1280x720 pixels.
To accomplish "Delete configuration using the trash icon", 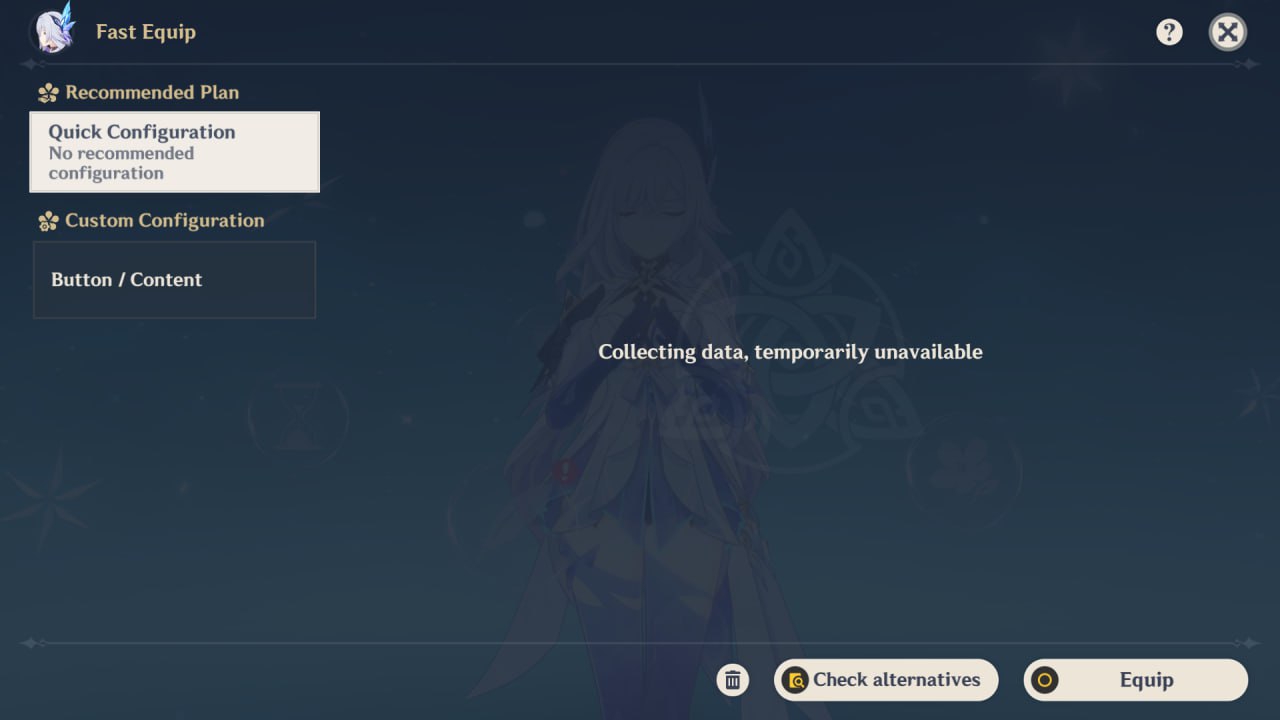I will [x=733, y=680].
